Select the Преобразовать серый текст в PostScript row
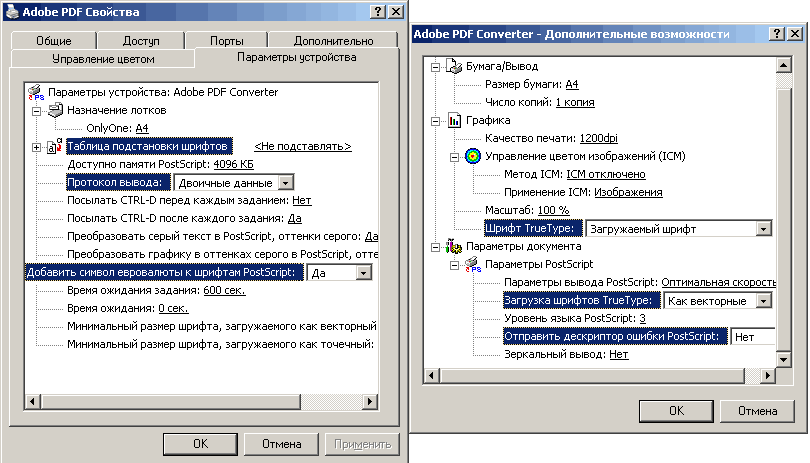Image resolution: width=810 pixels, height=463 pixels. coord(223,237)
